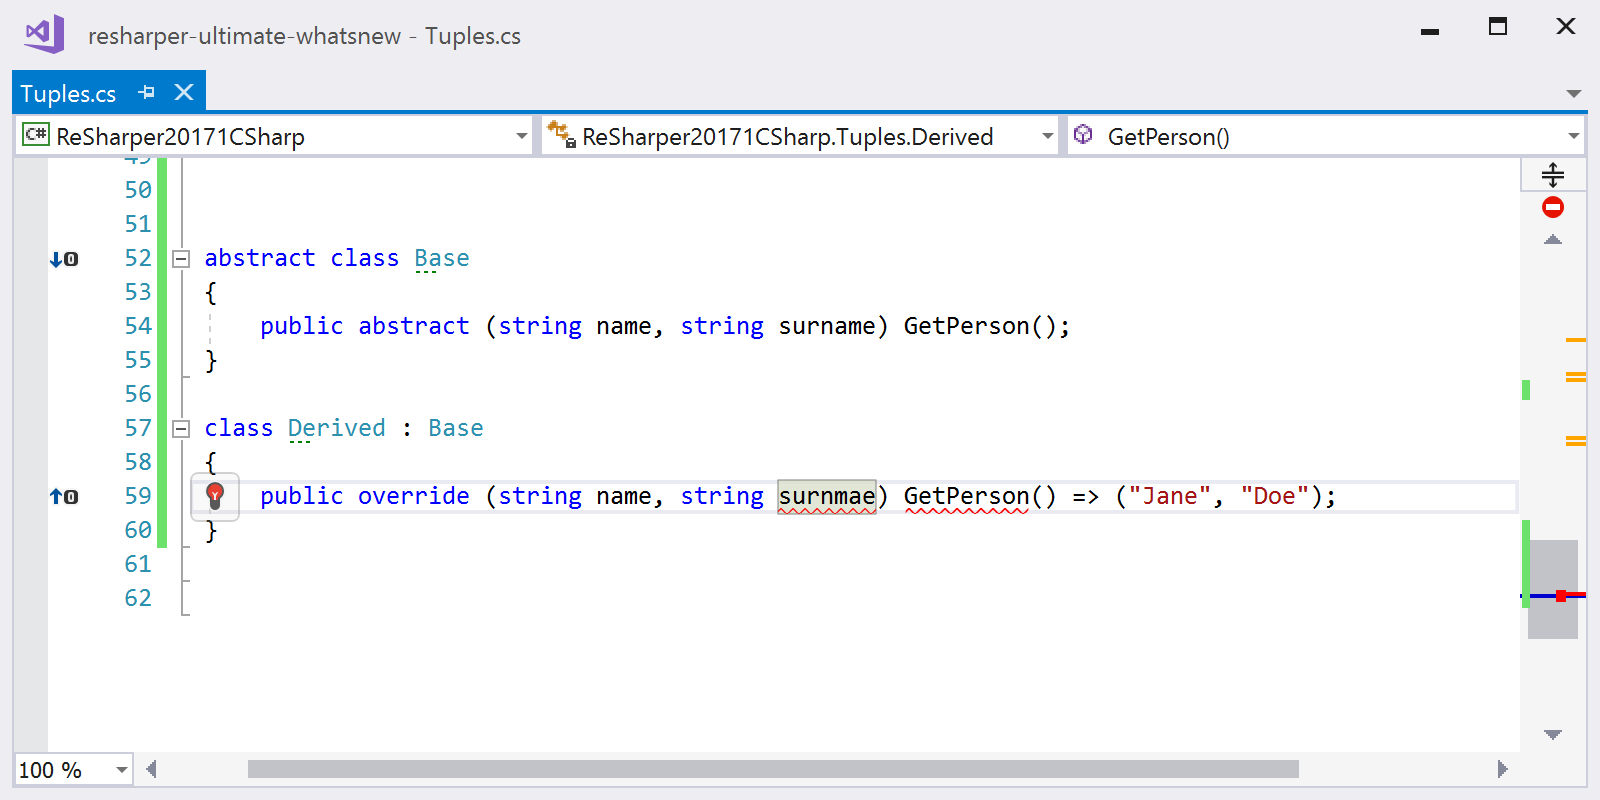
Task: Close the Visual Studio window
Action: [x=1566, y=27]
